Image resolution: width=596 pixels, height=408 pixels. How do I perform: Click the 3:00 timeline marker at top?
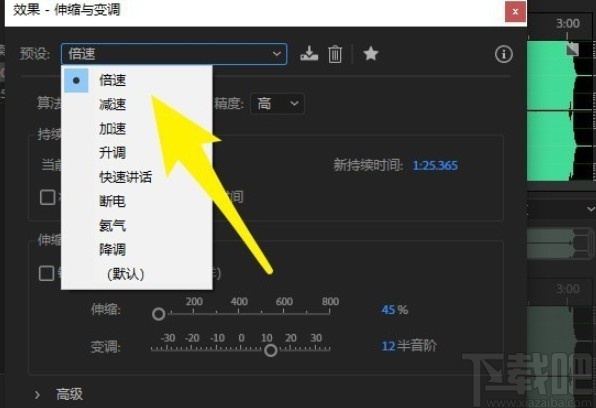568,24
